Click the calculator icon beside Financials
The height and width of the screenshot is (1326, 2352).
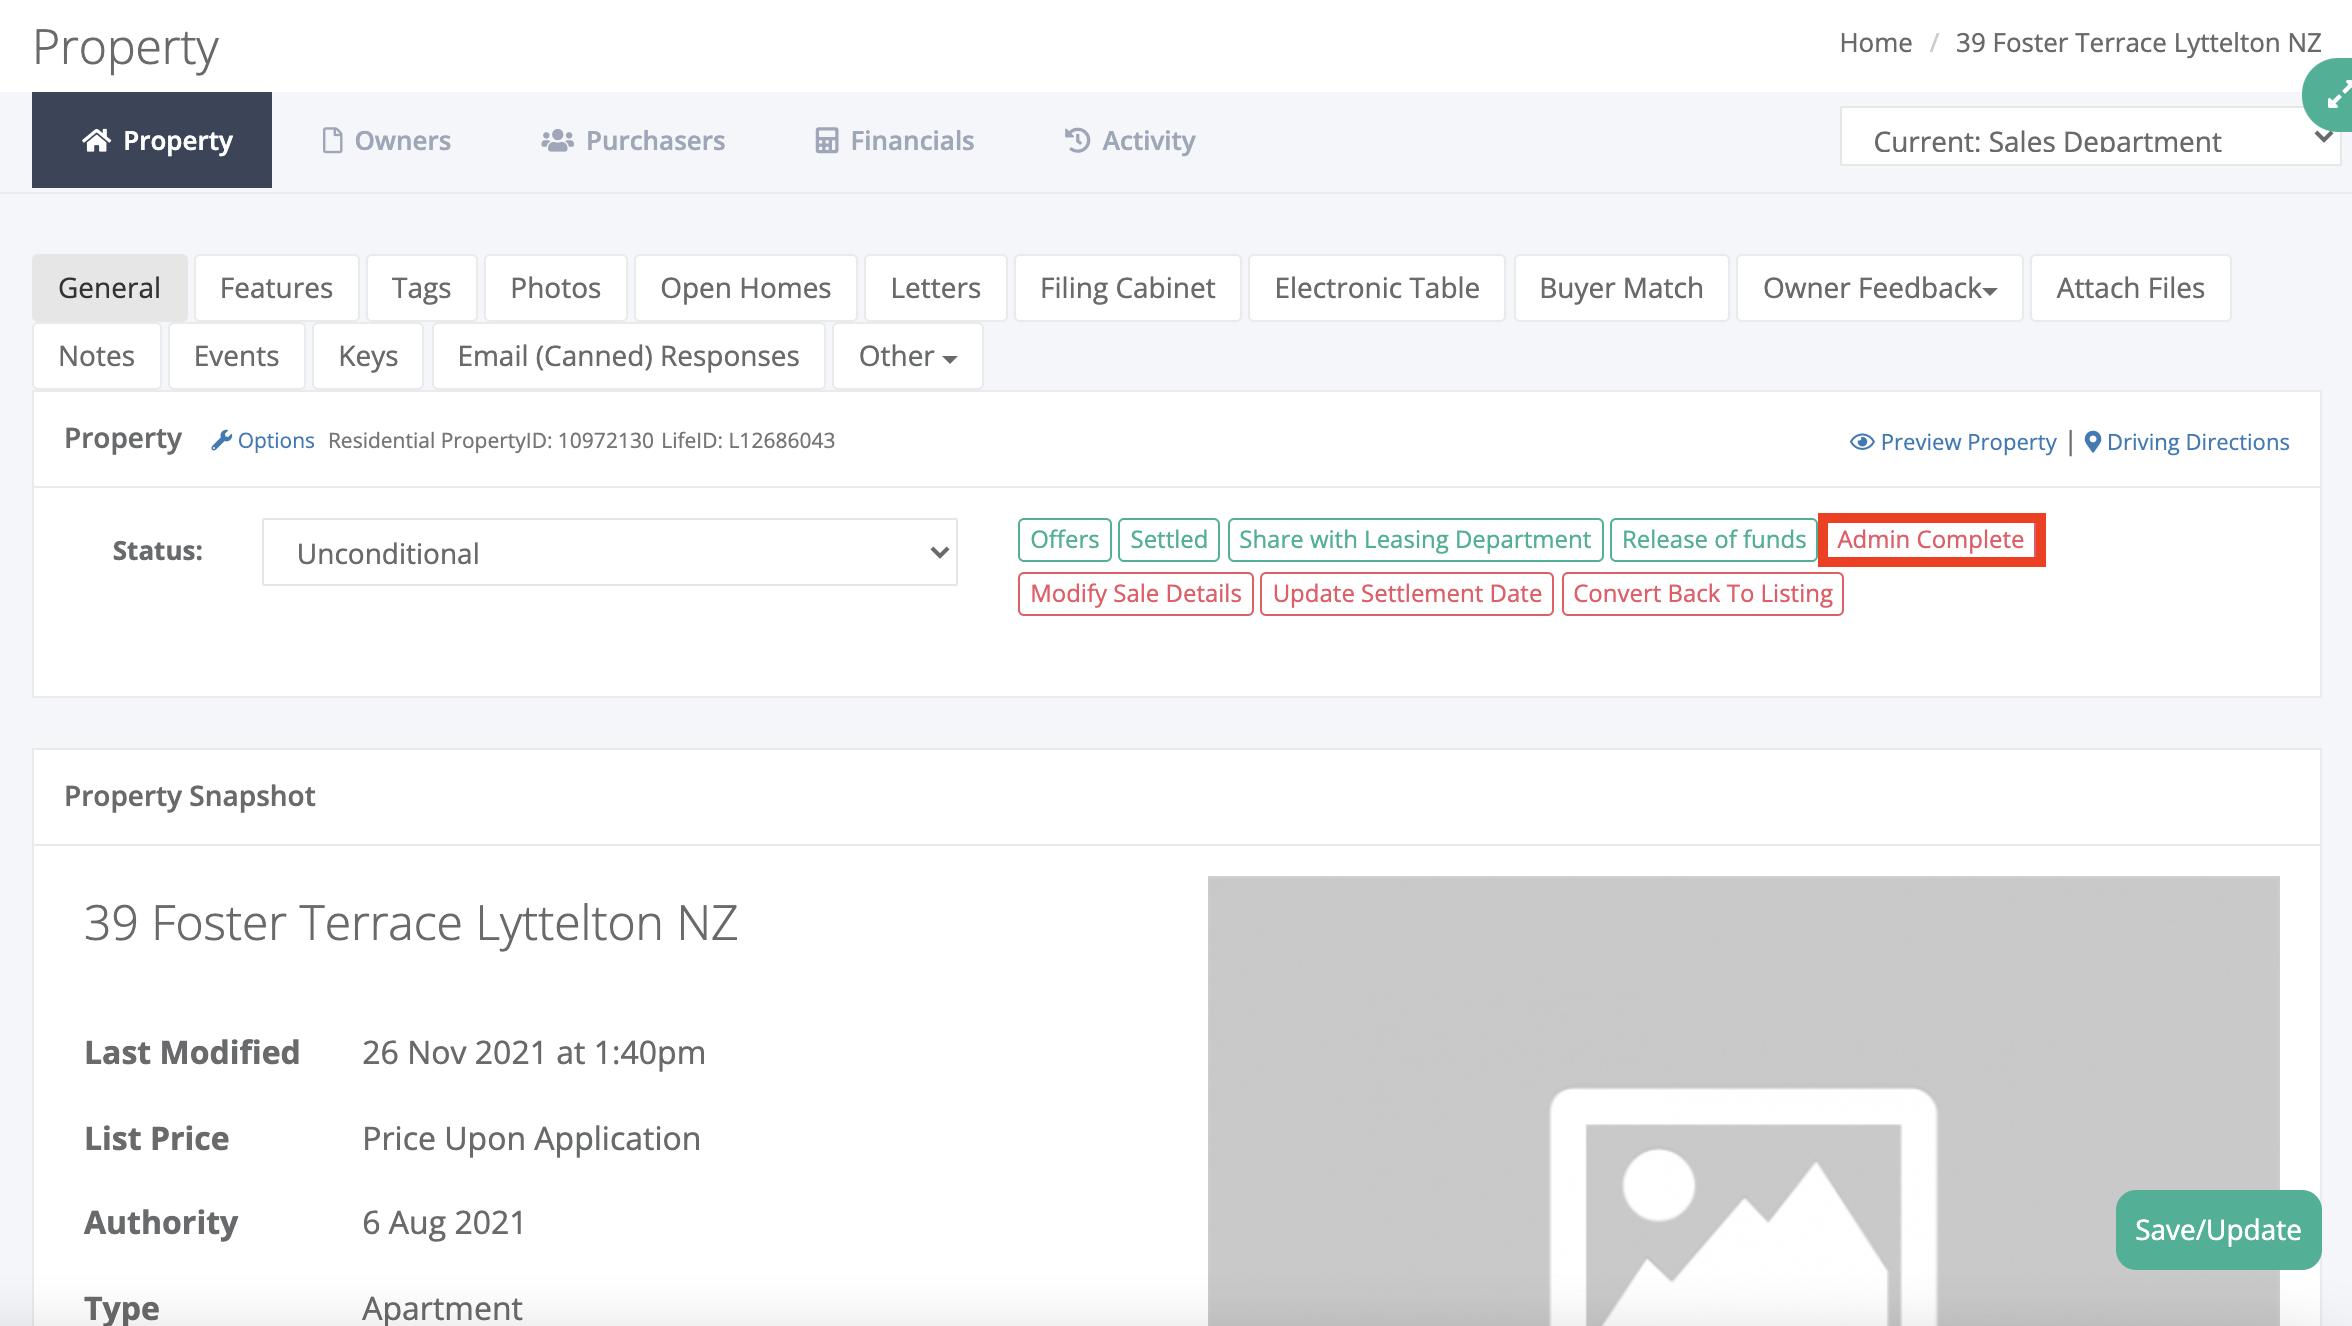pyautogui.click(x=826, y=140)
